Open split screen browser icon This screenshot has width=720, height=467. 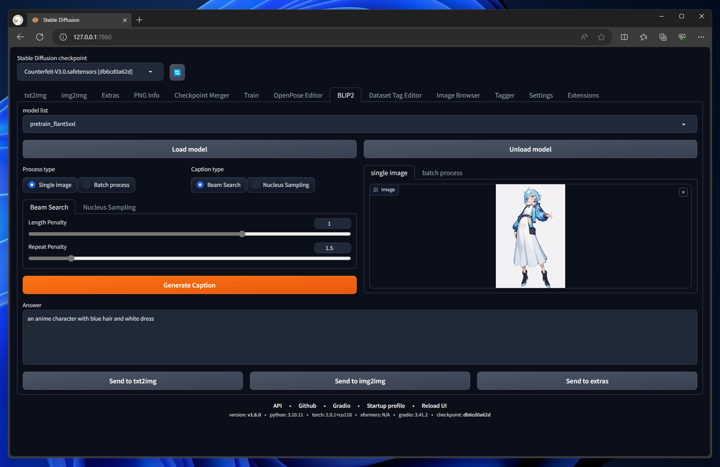click(624, 37)
